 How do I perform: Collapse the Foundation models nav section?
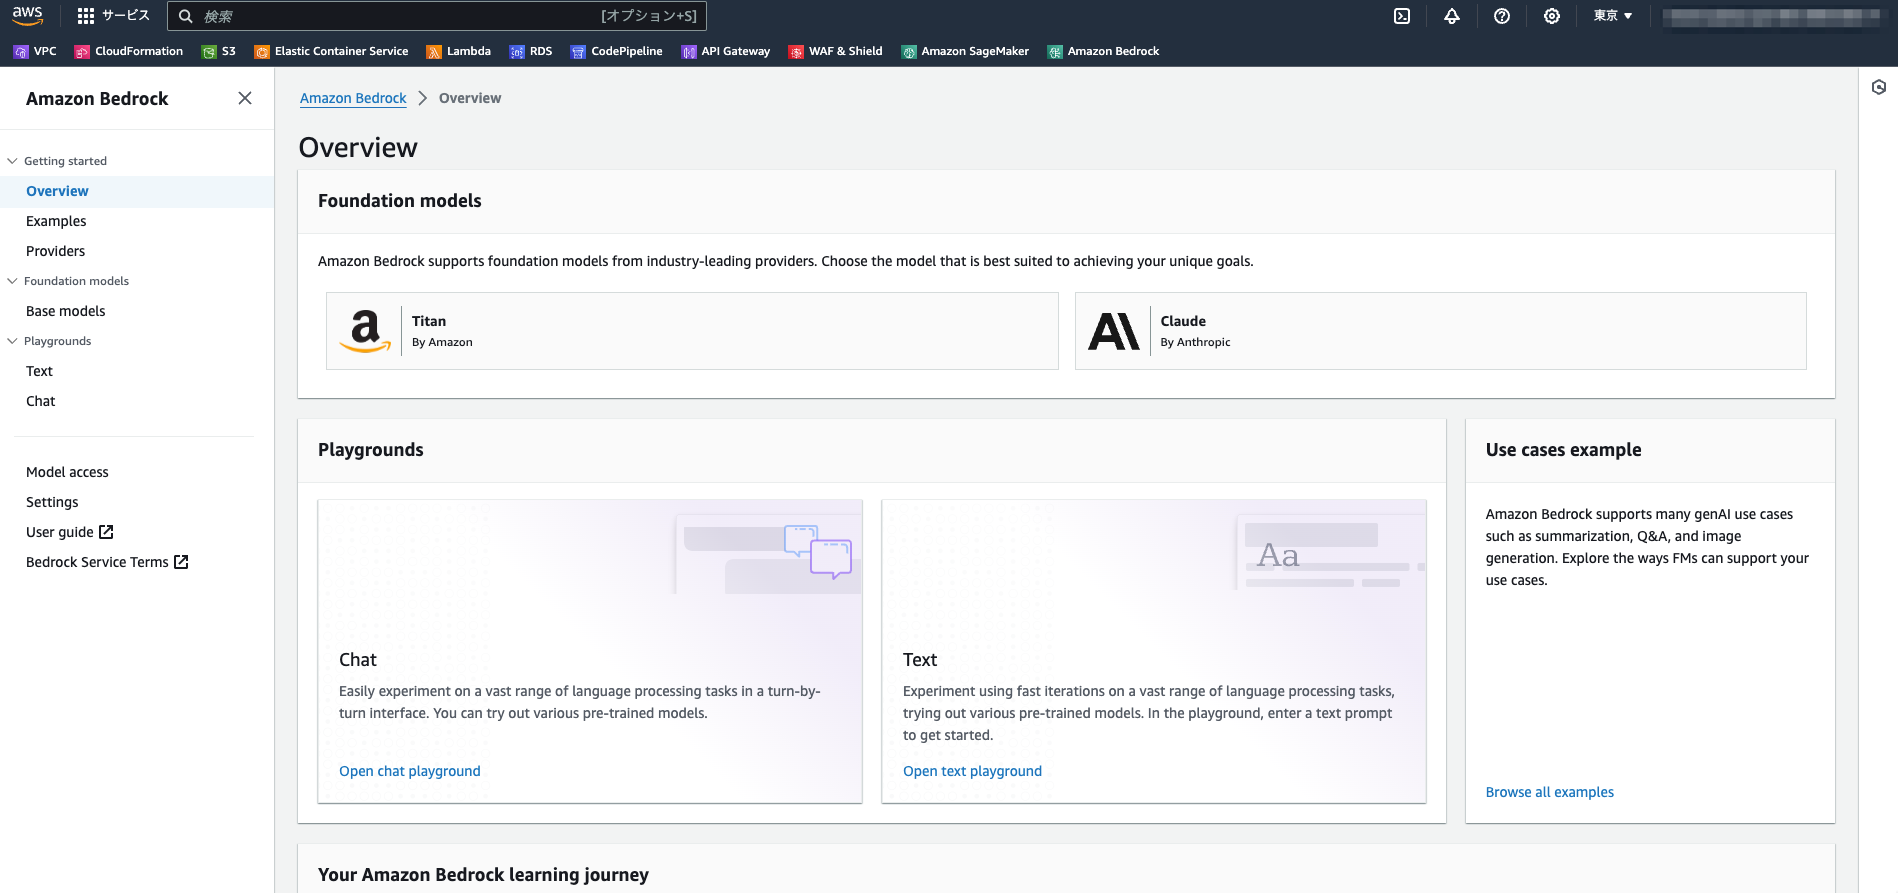[12, 281]
